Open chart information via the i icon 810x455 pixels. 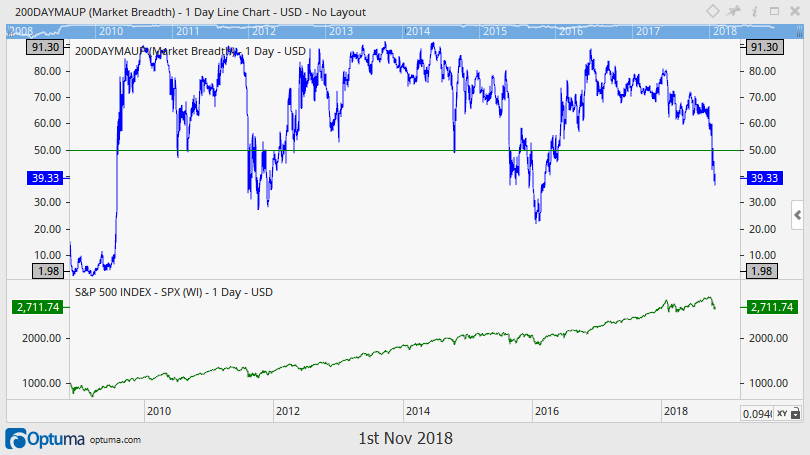click(754, 11)
